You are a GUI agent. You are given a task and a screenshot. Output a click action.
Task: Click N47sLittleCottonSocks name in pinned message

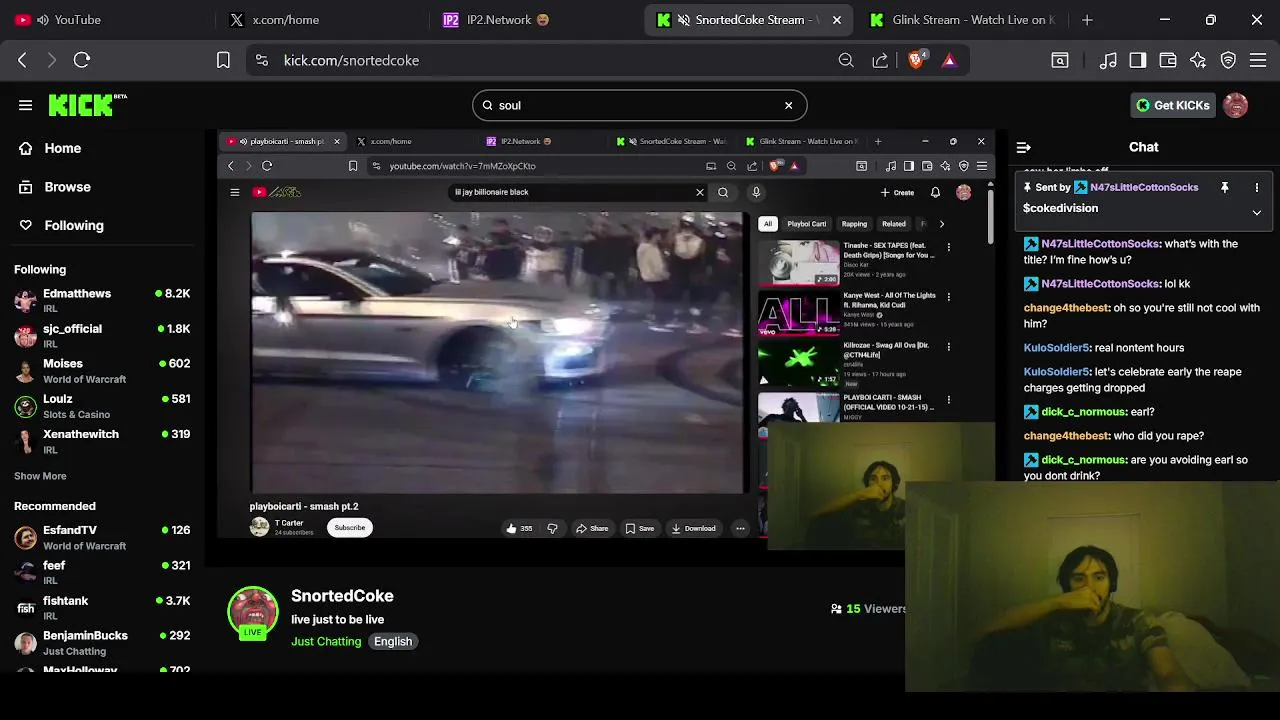[1144, 187]
